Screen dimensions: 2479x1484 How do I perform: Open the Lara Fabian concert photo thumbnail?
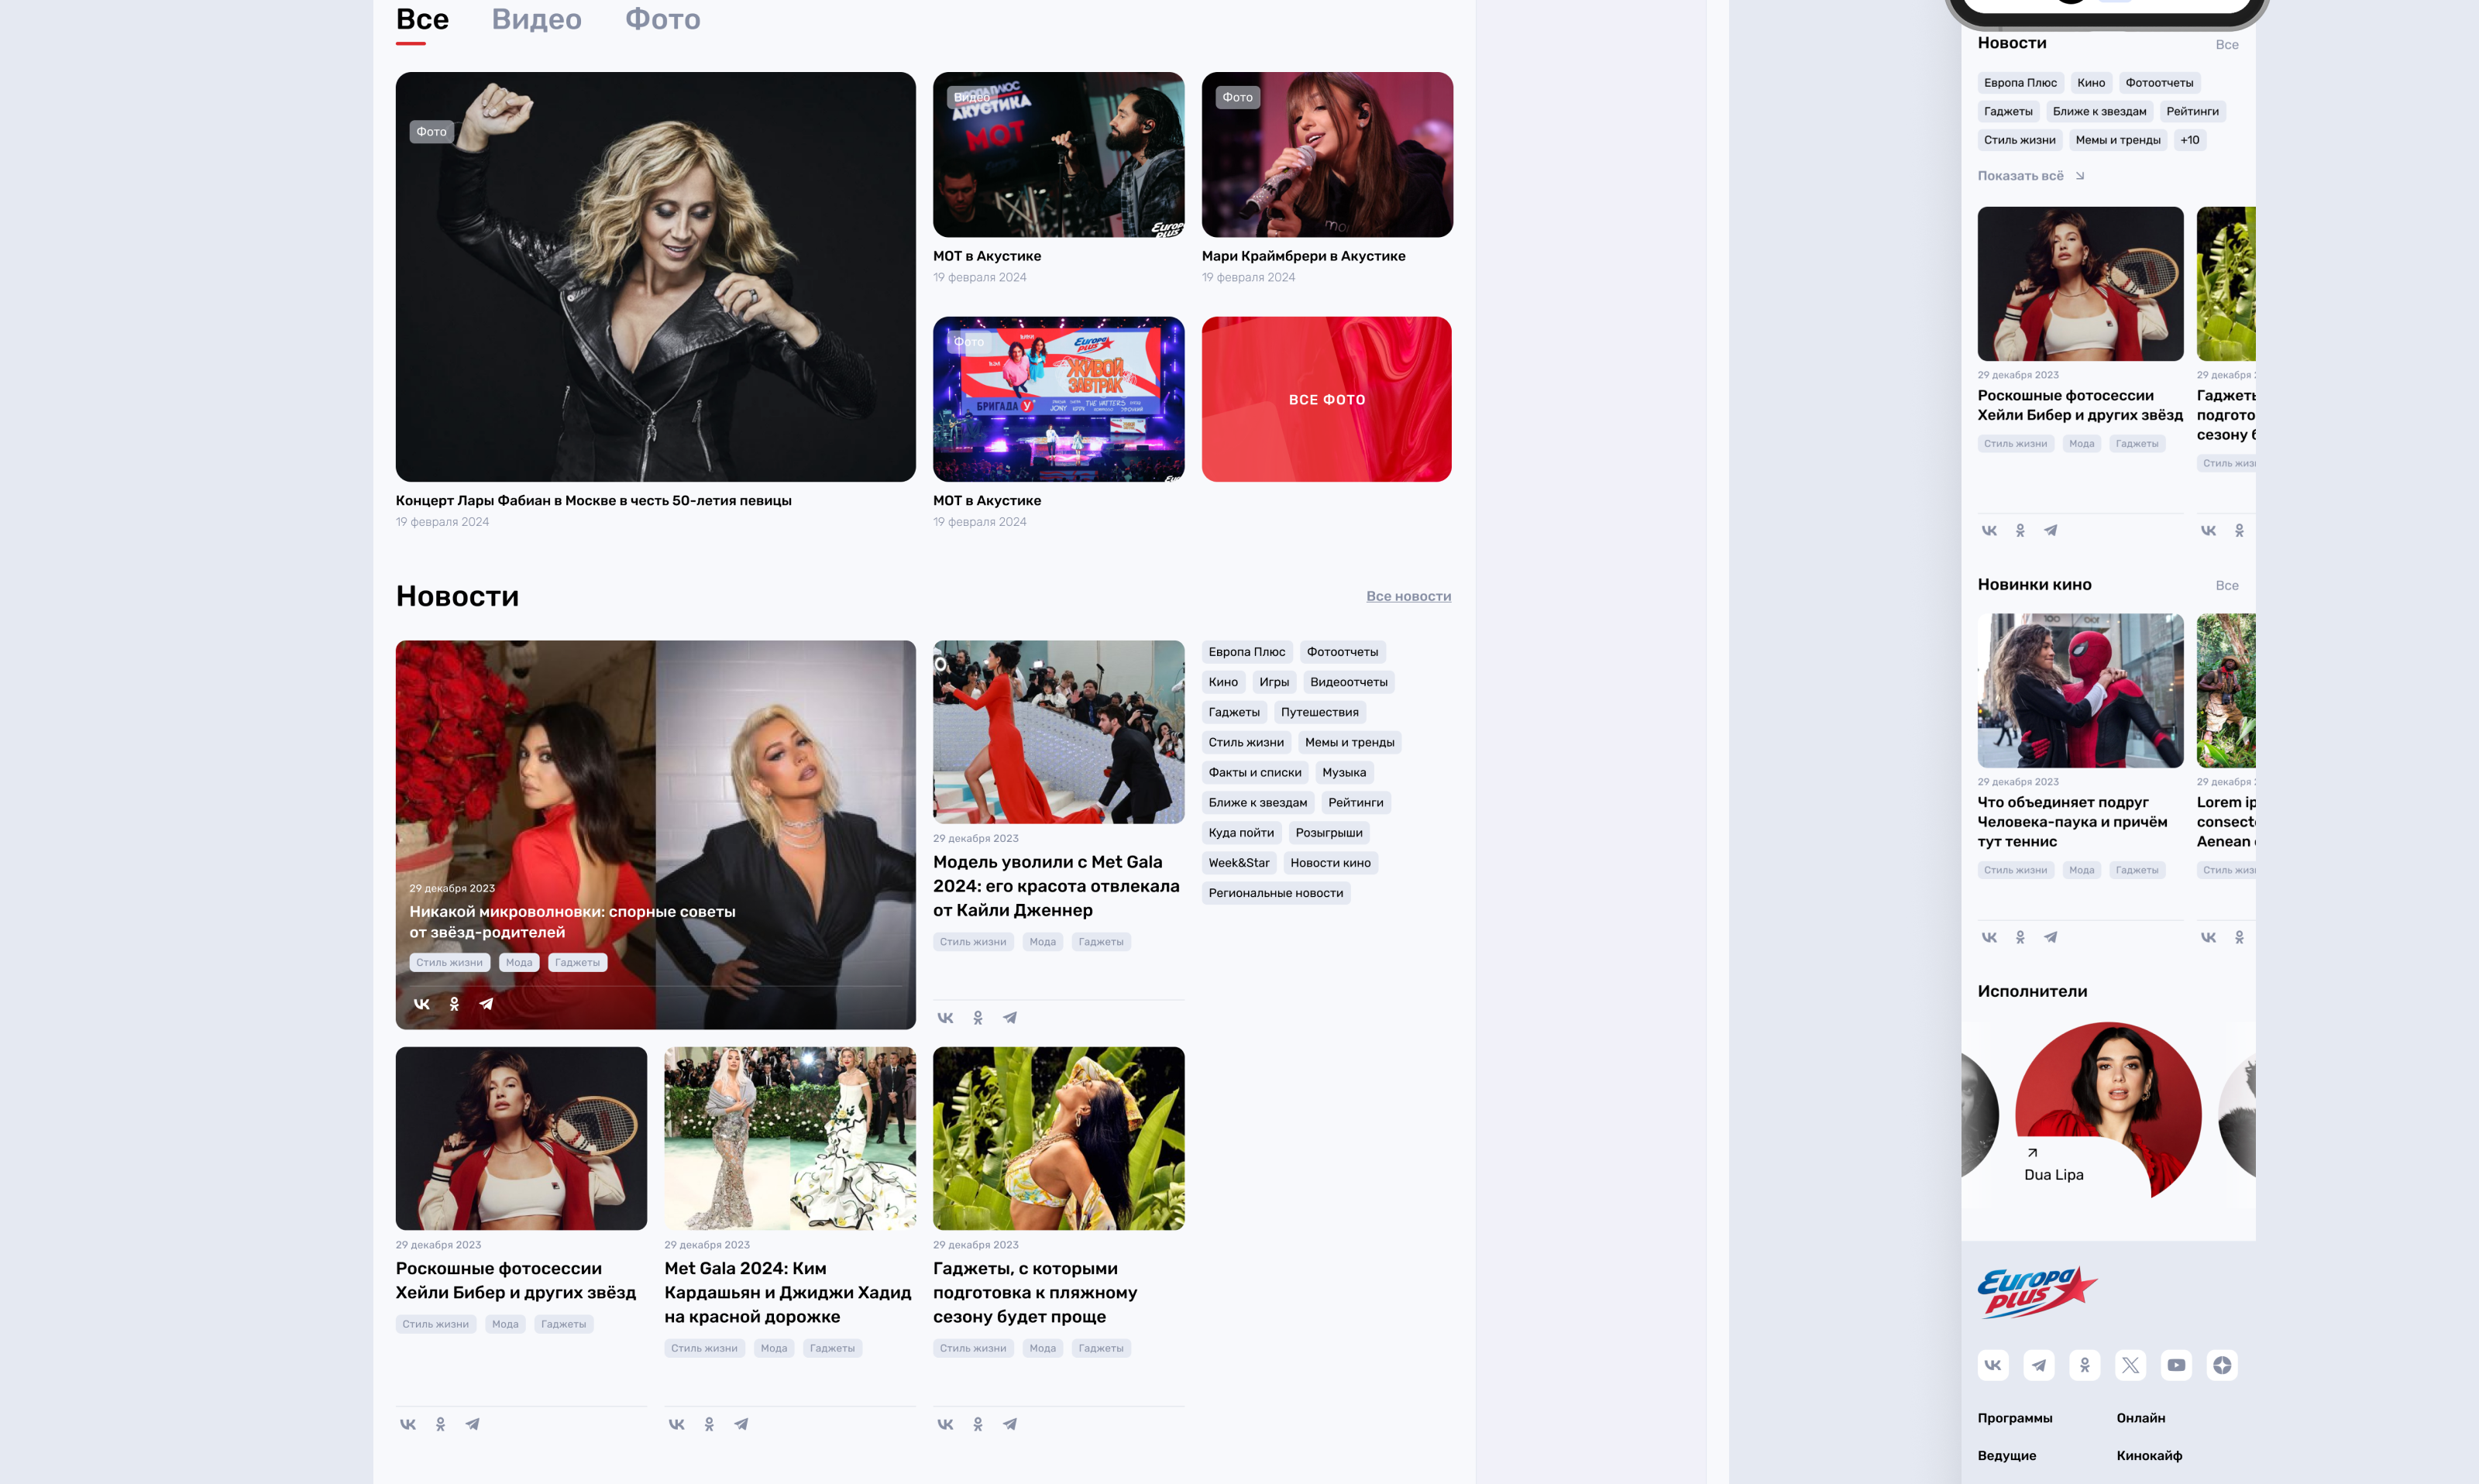(x=655, y=277)
